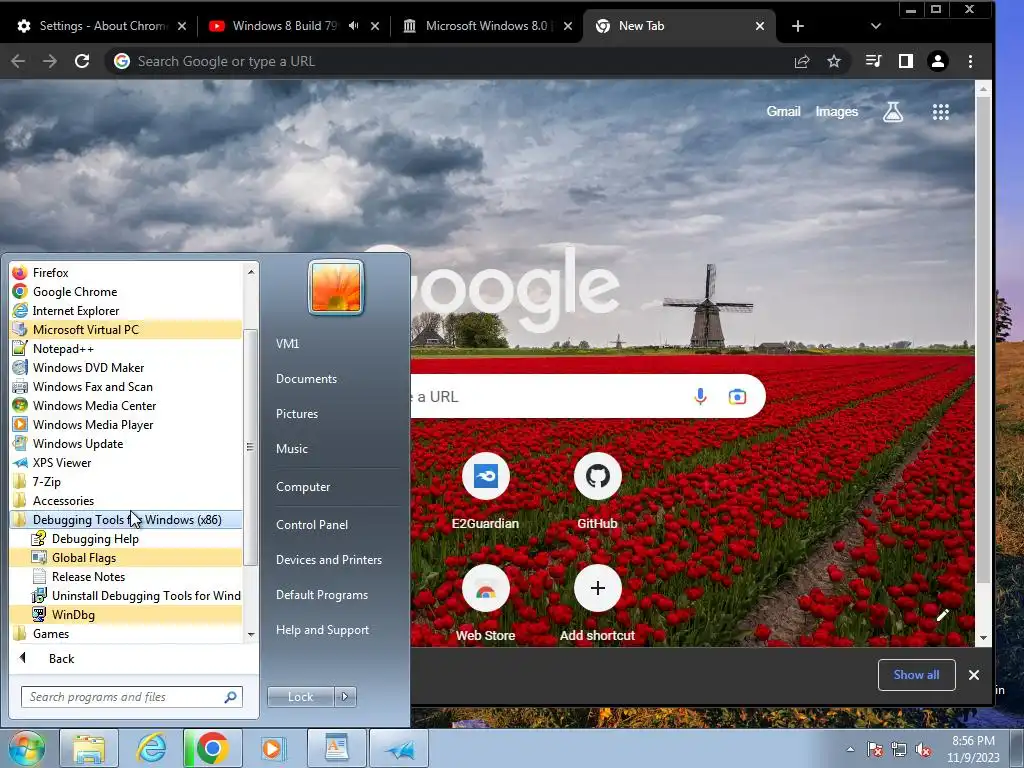Open Windows Fax and Scan
This screenshot has width=1024, height=768.
126,386
